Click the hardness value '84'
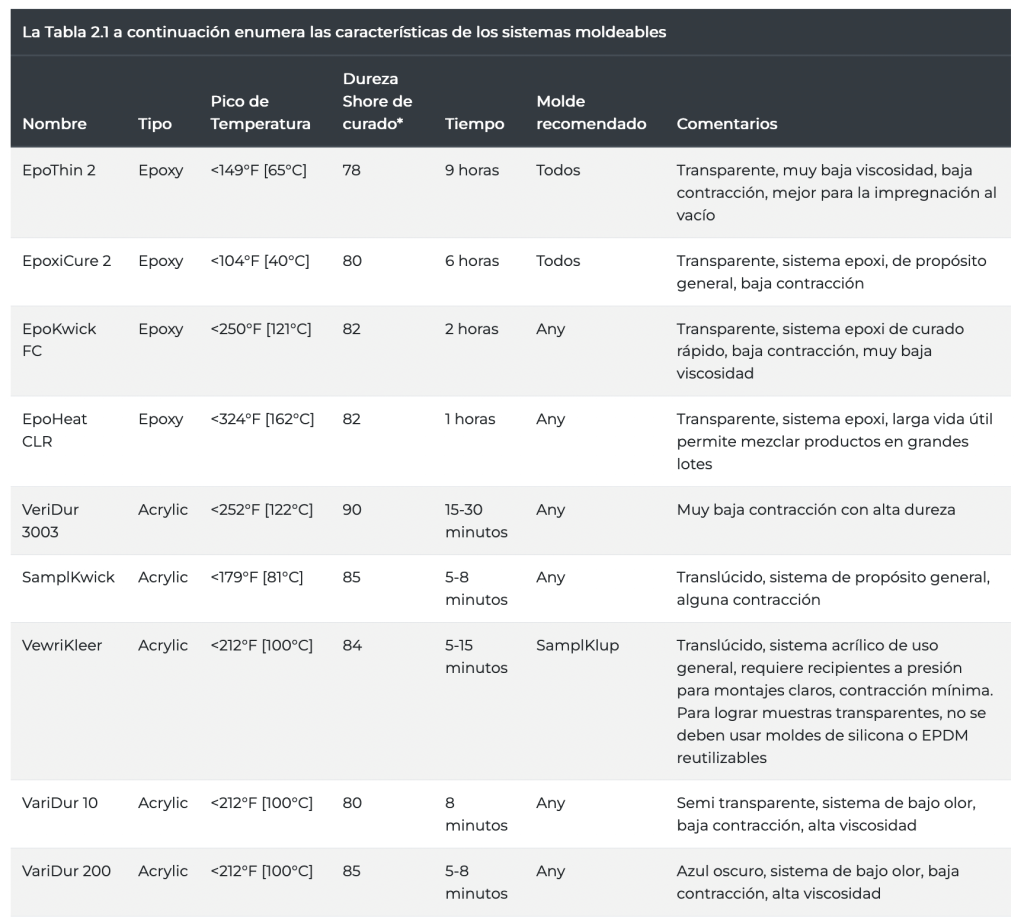This screenshot has height=923, width=1024. [x=352, y=645]
